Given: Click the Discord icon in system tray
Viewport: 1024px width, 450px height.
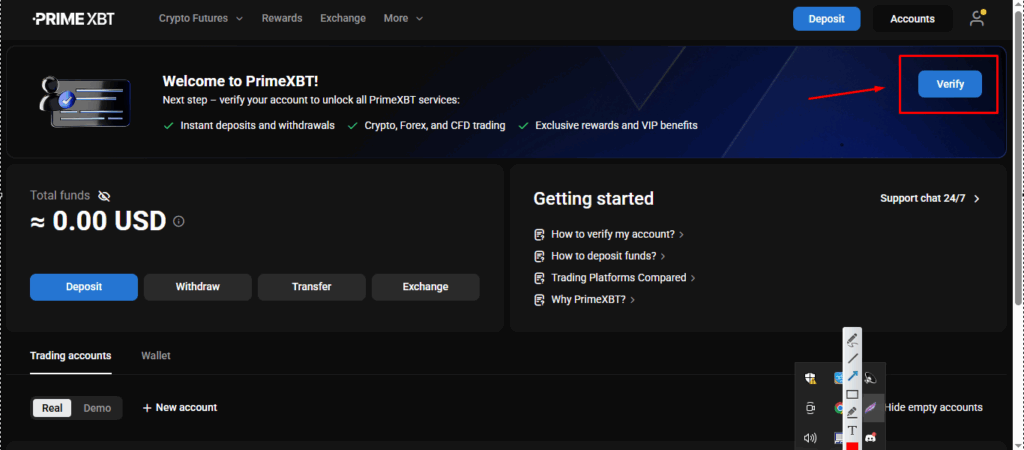Looking at the screenshot, I should coord(870,437).
